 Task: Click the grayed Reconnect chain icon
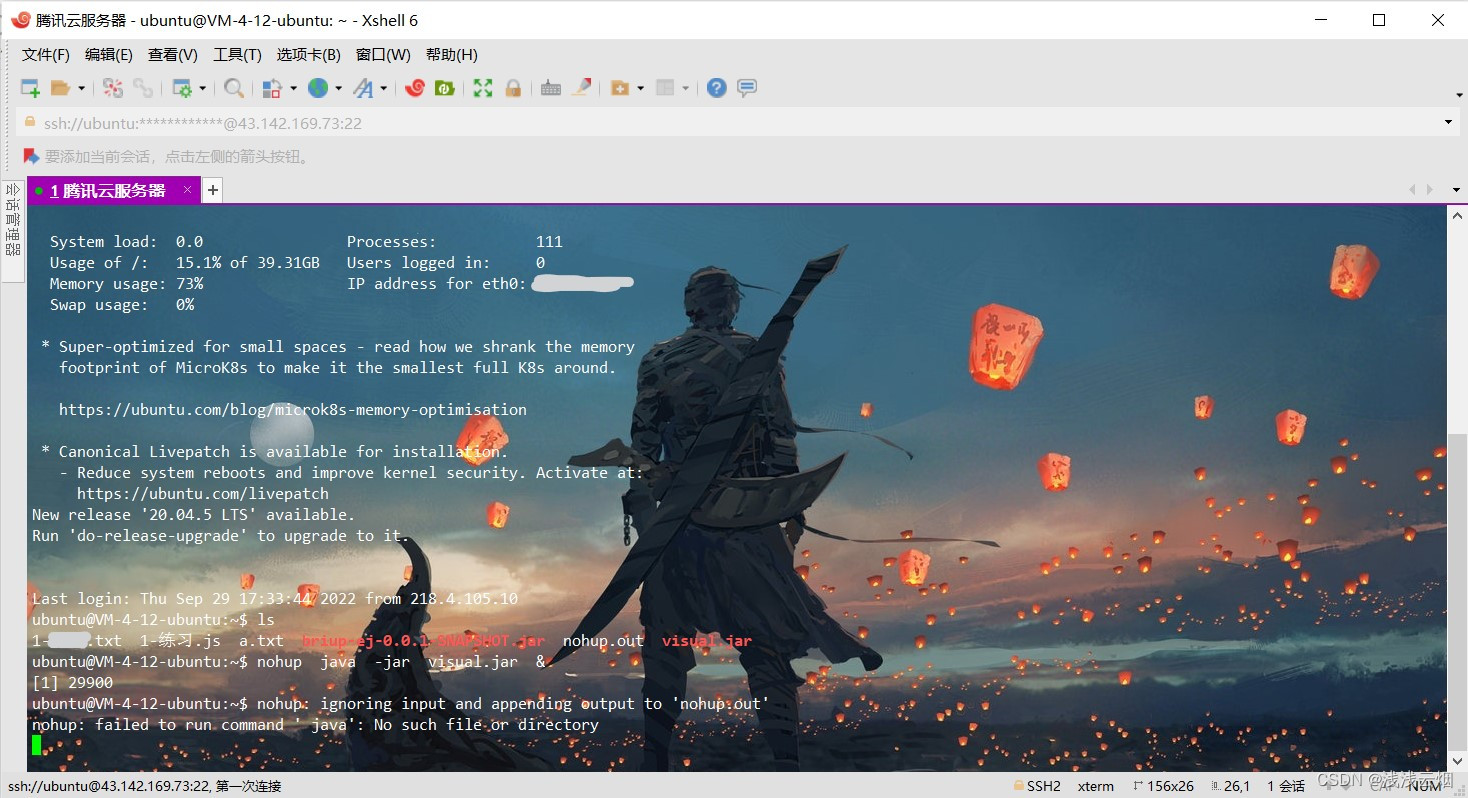tap(143, 88)
